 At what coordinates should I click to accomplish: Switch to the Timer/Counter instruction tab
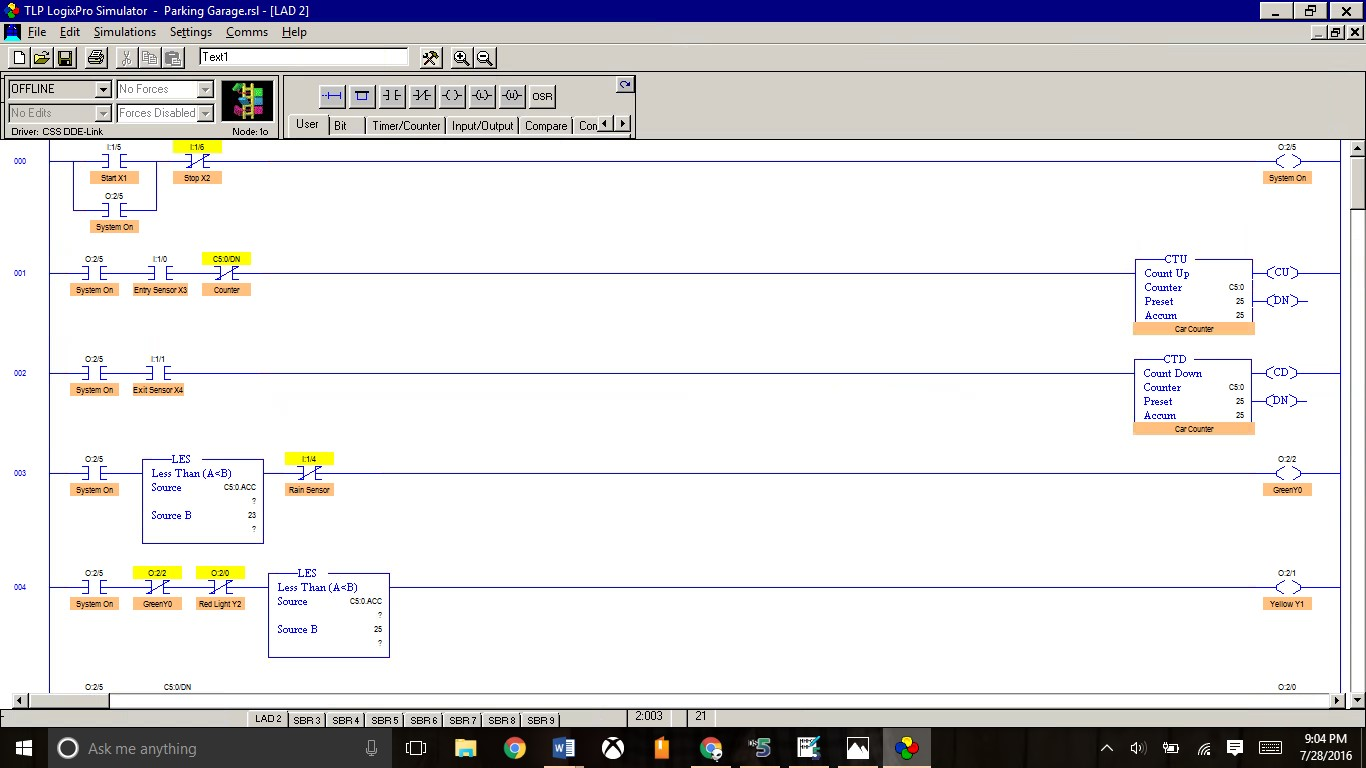405,125
